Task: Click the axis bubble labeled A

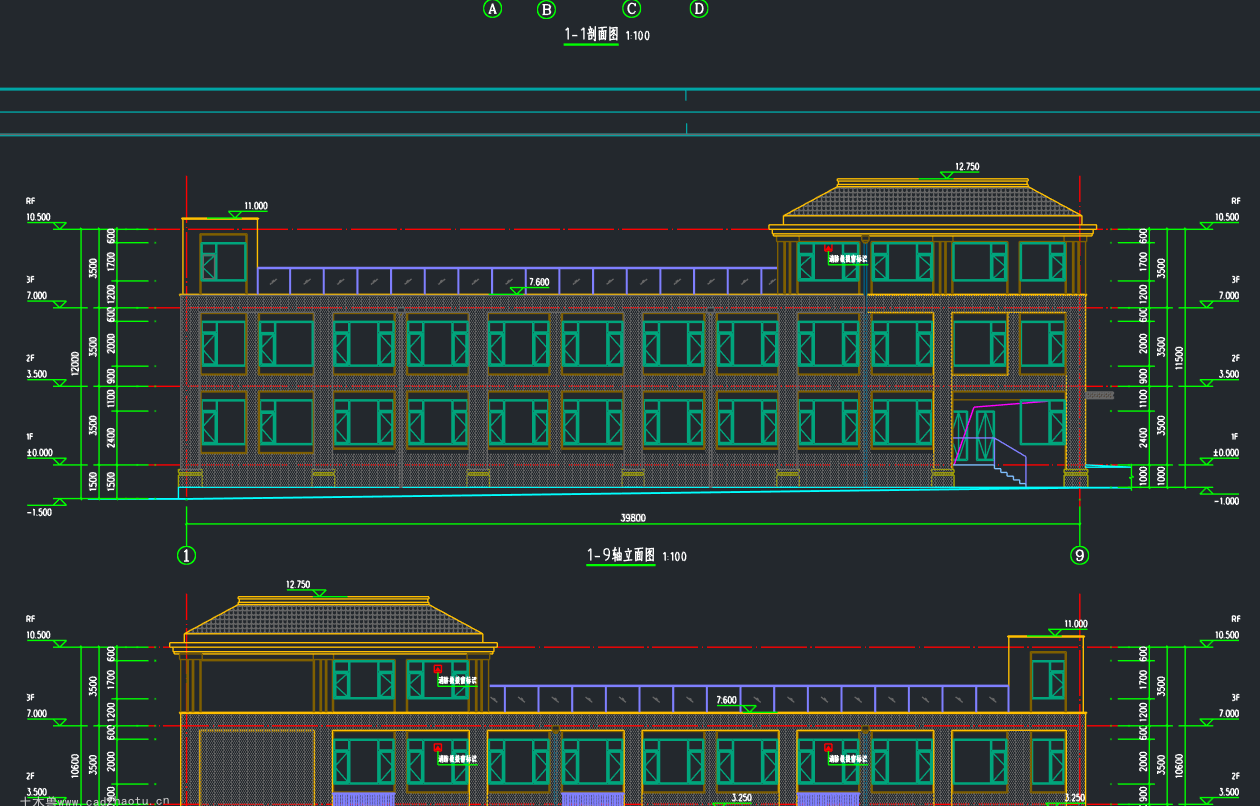Action: coord(492,9)
